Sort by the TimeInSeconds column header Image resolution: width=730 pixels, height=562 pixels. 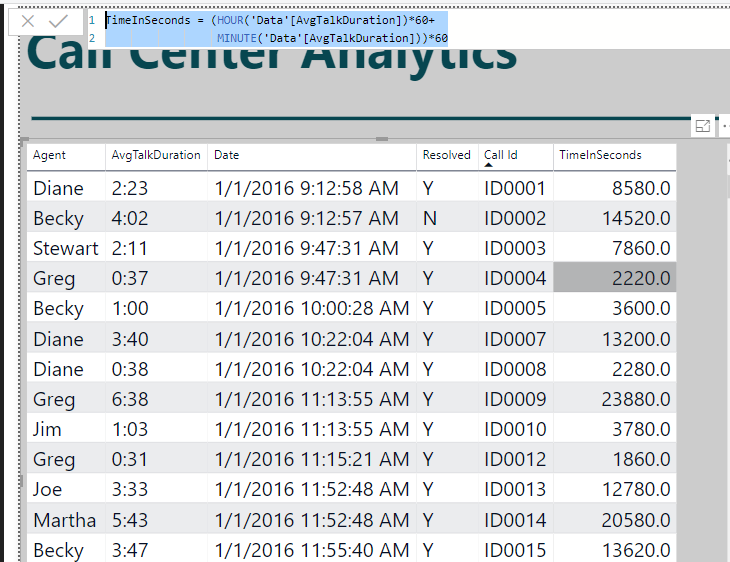(600, 155)
